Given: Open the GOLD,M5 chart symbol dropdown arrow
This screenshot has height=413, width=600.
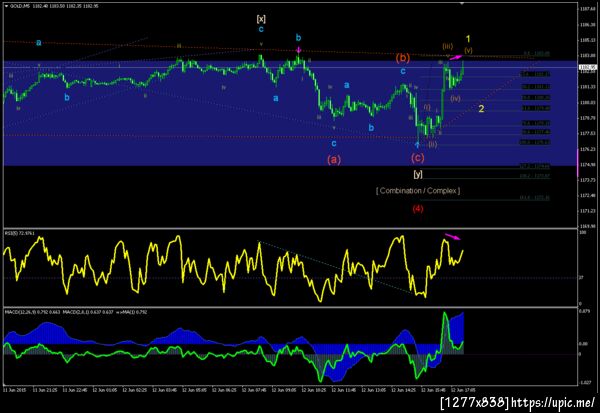Looking at the screenshot, I should [x=6, y=6].
